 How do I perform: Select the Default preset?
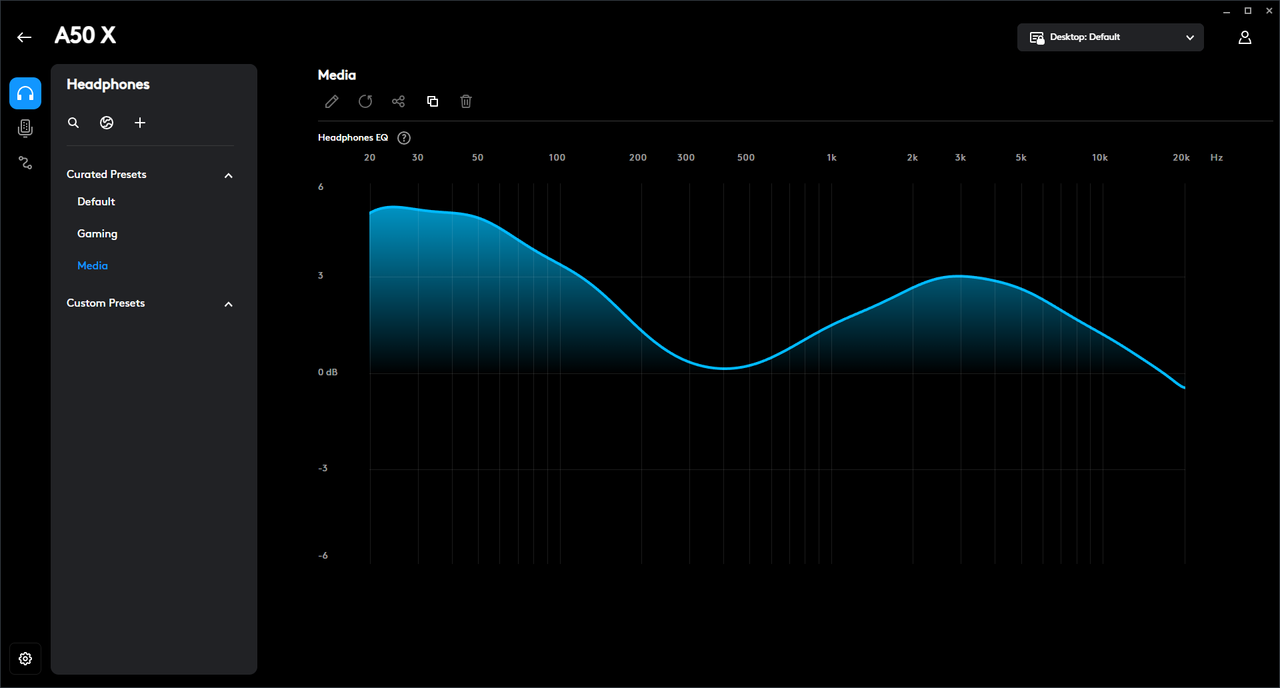pos(96,202)
